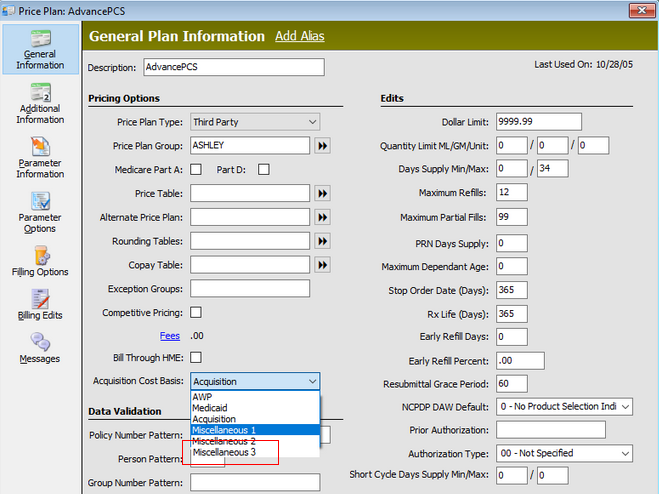Open the Parameter Options section
Image resolution: width=659 pixels, height=494 pixels.
coord(40,212)
